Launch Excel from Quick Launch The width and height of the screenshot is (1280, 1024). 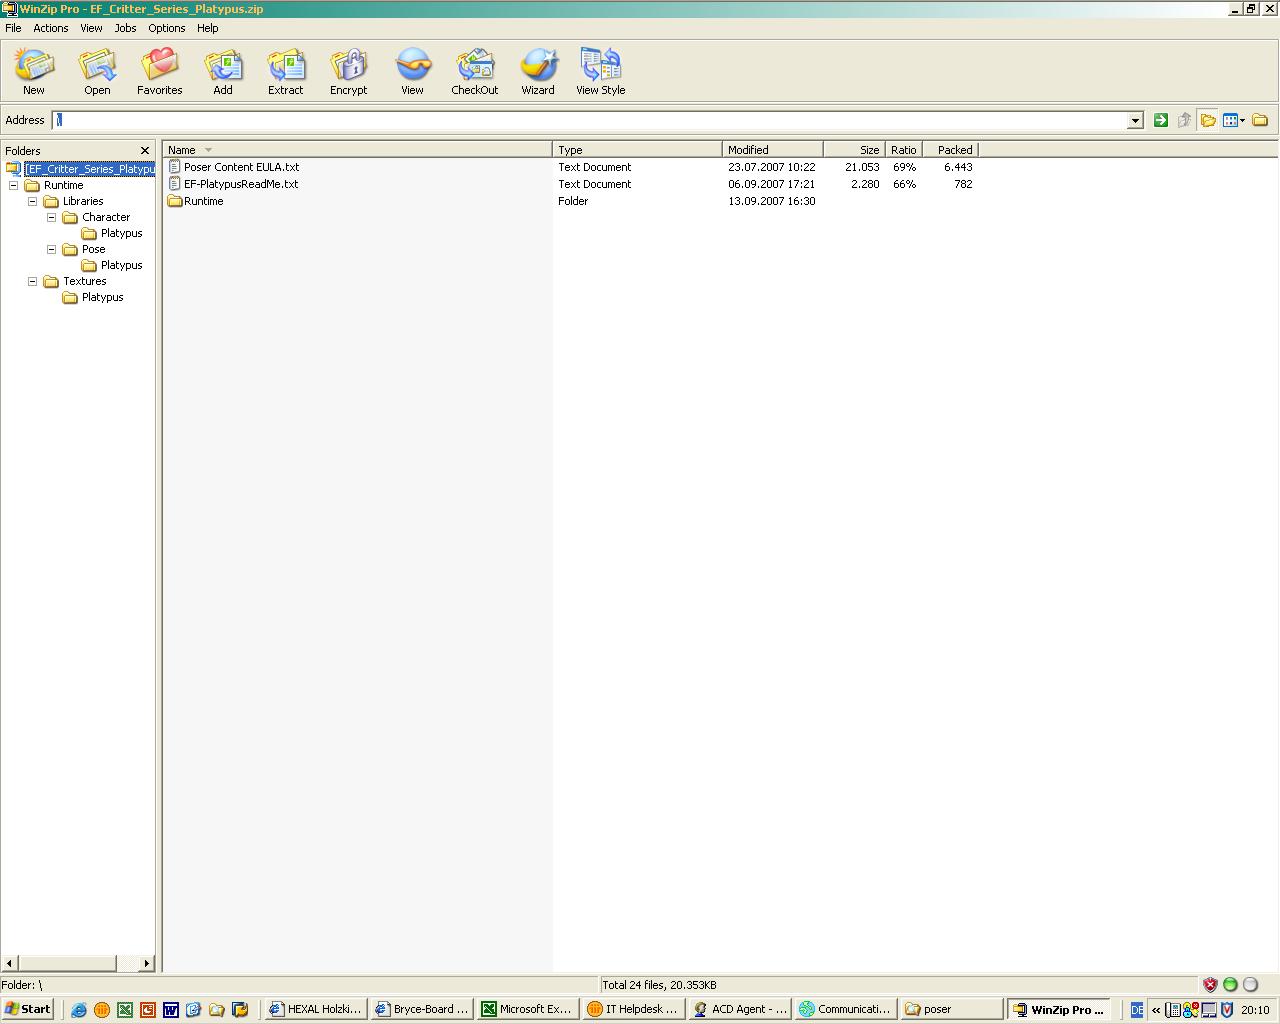(125, 1010)
